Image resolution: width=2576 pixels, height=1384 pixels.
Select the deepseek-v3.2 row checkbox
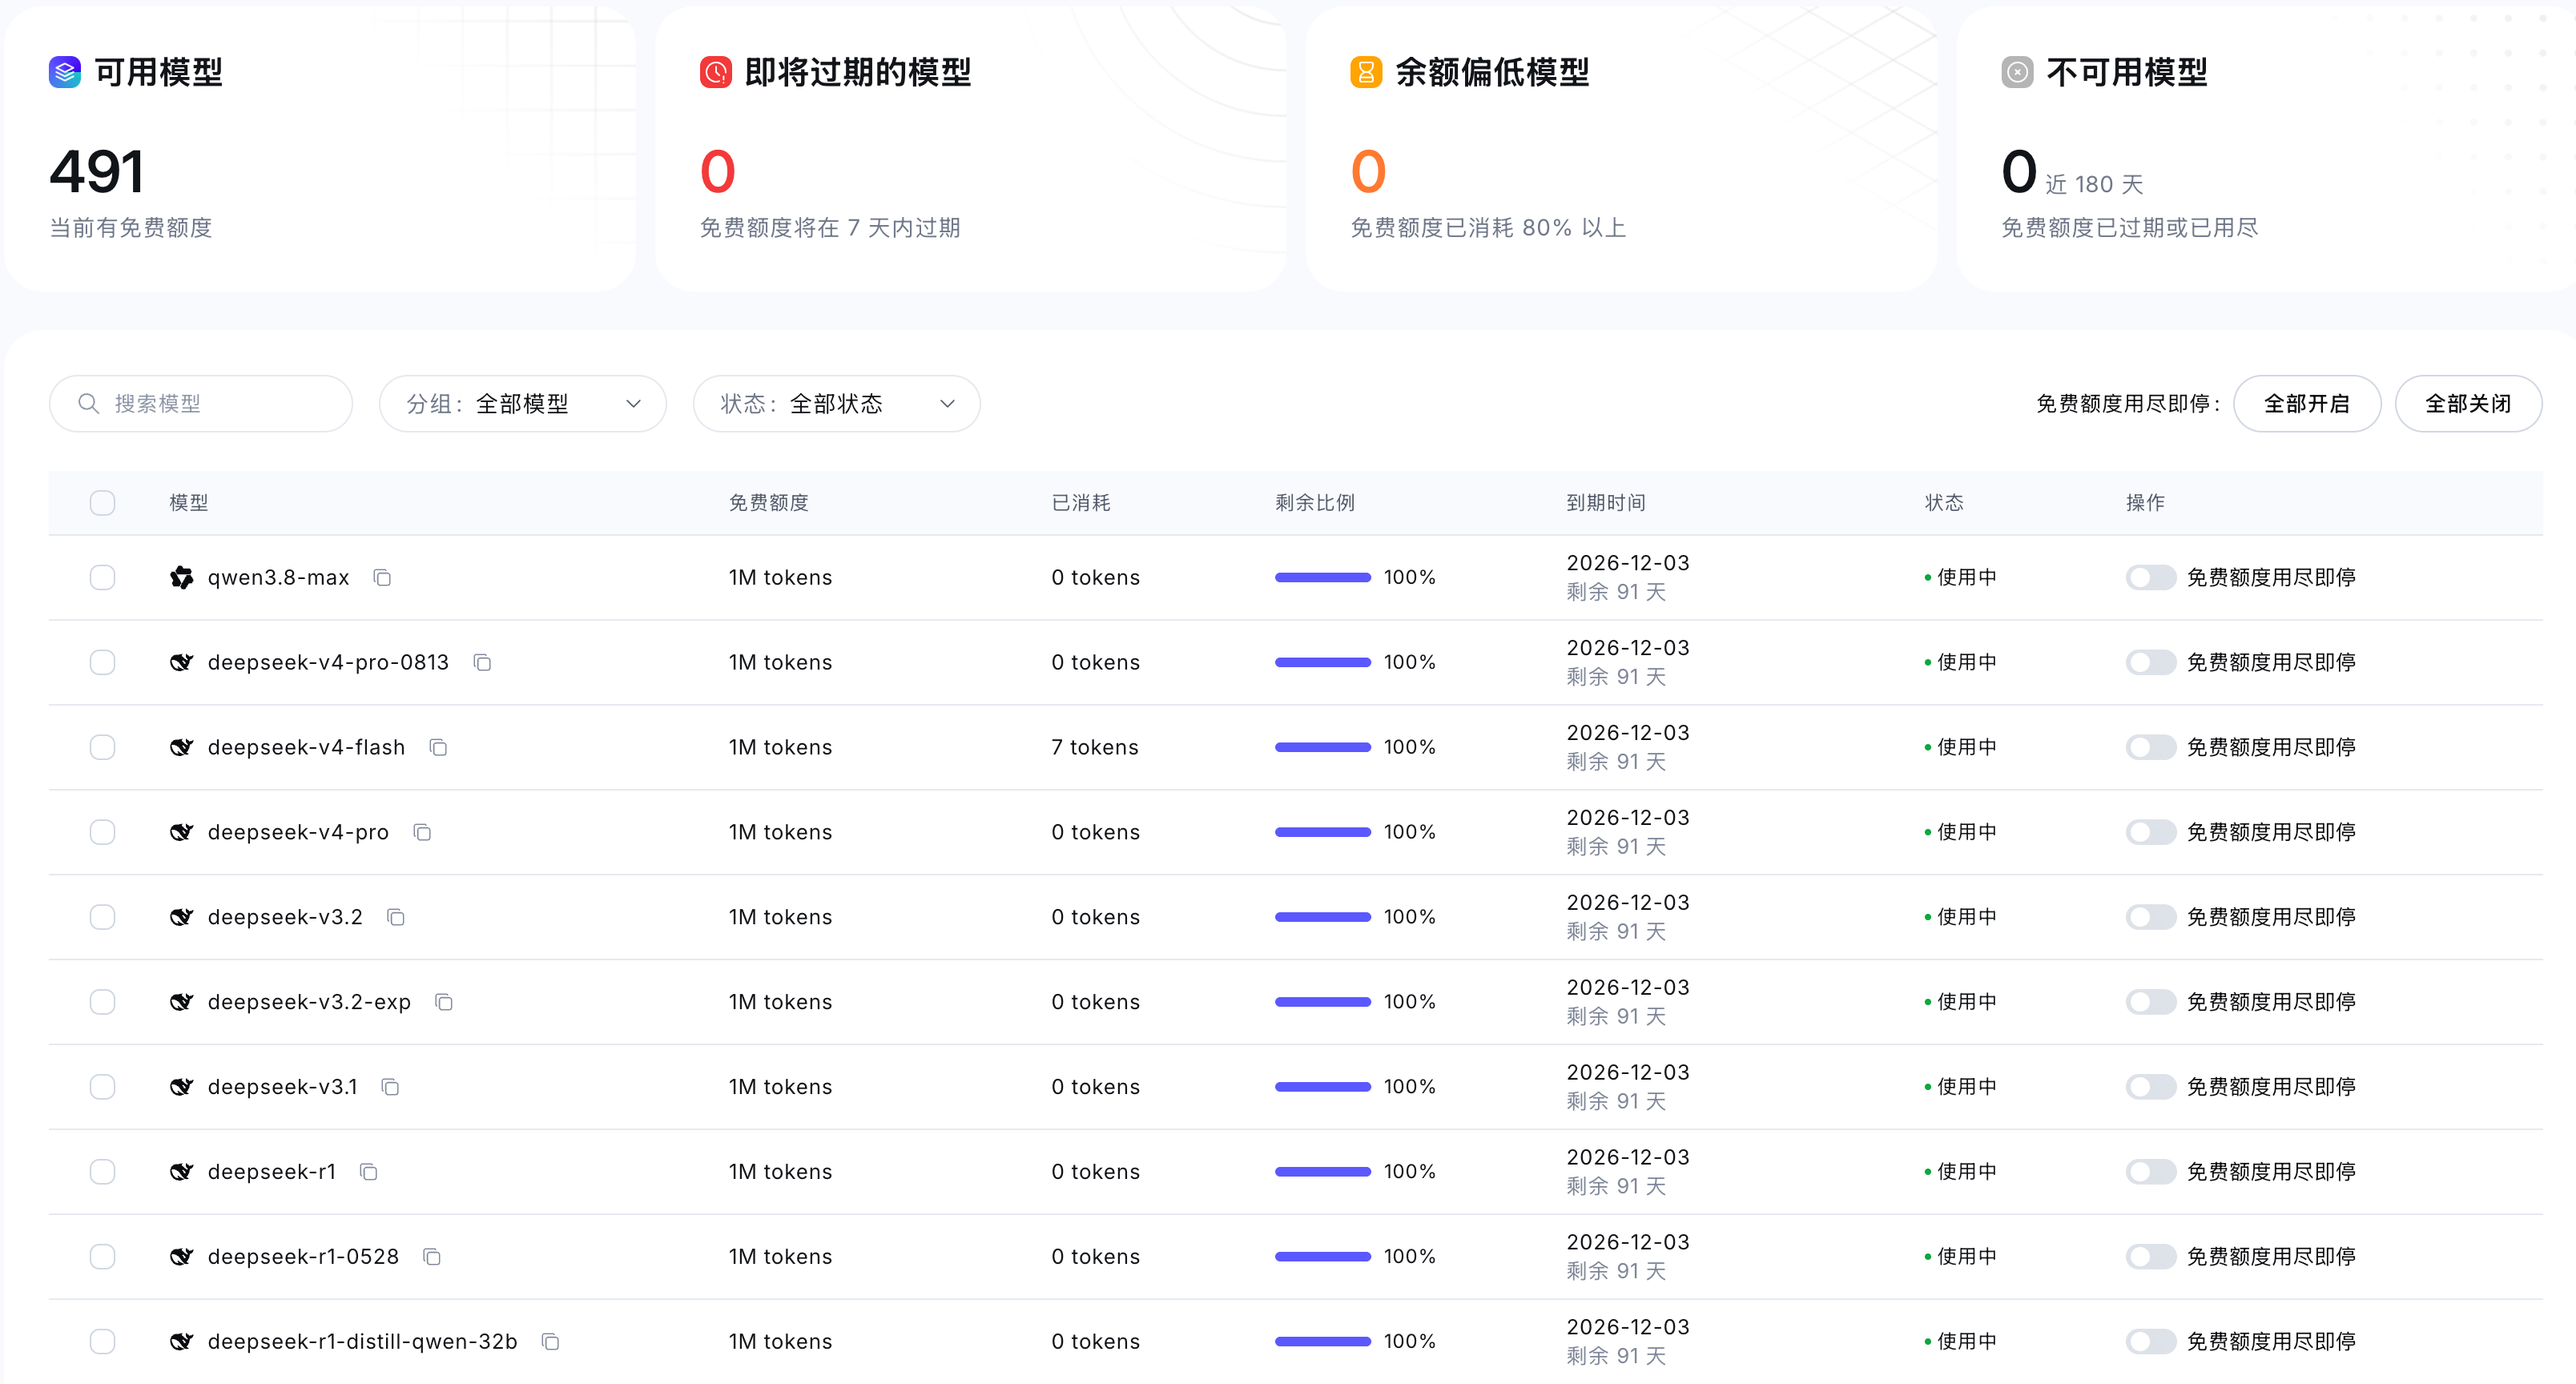[102, 918]
